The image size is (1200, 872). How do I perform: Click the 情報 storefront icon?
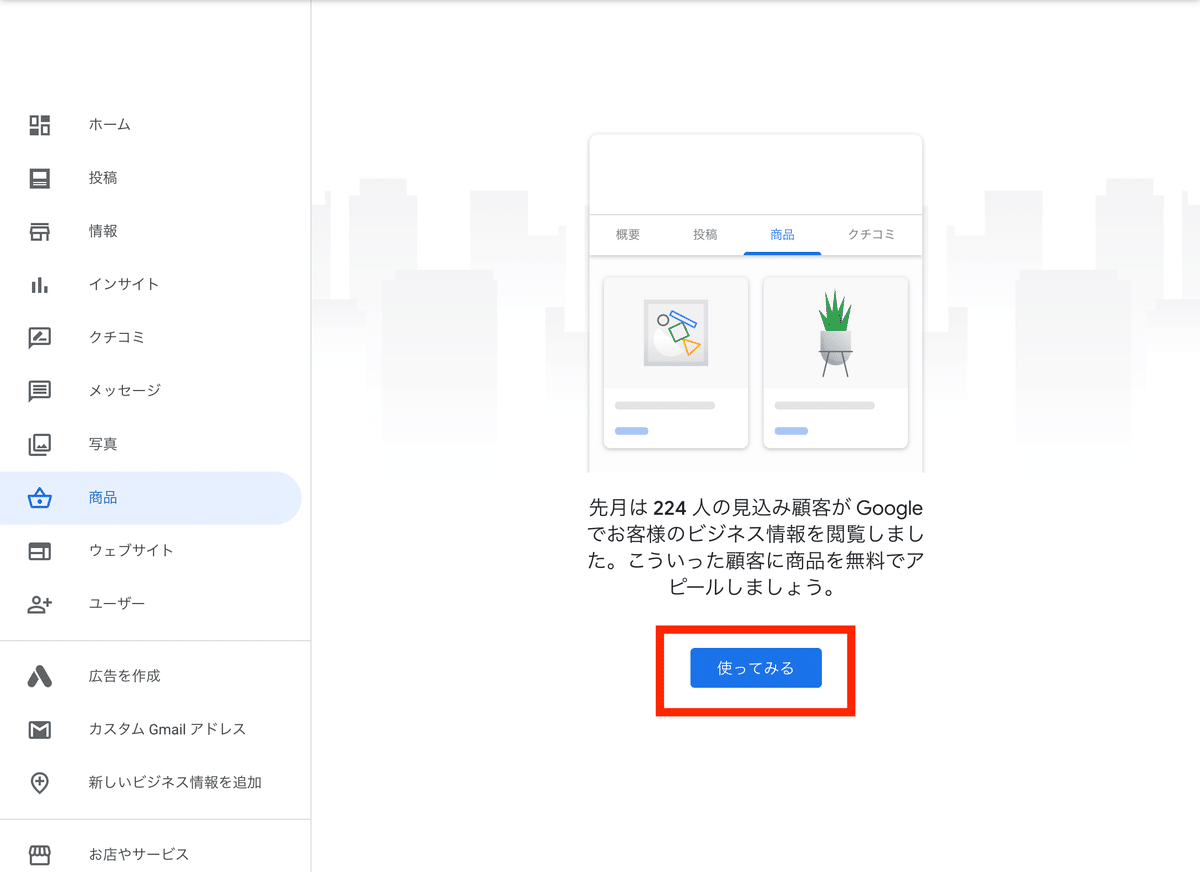tap(39, 231)
